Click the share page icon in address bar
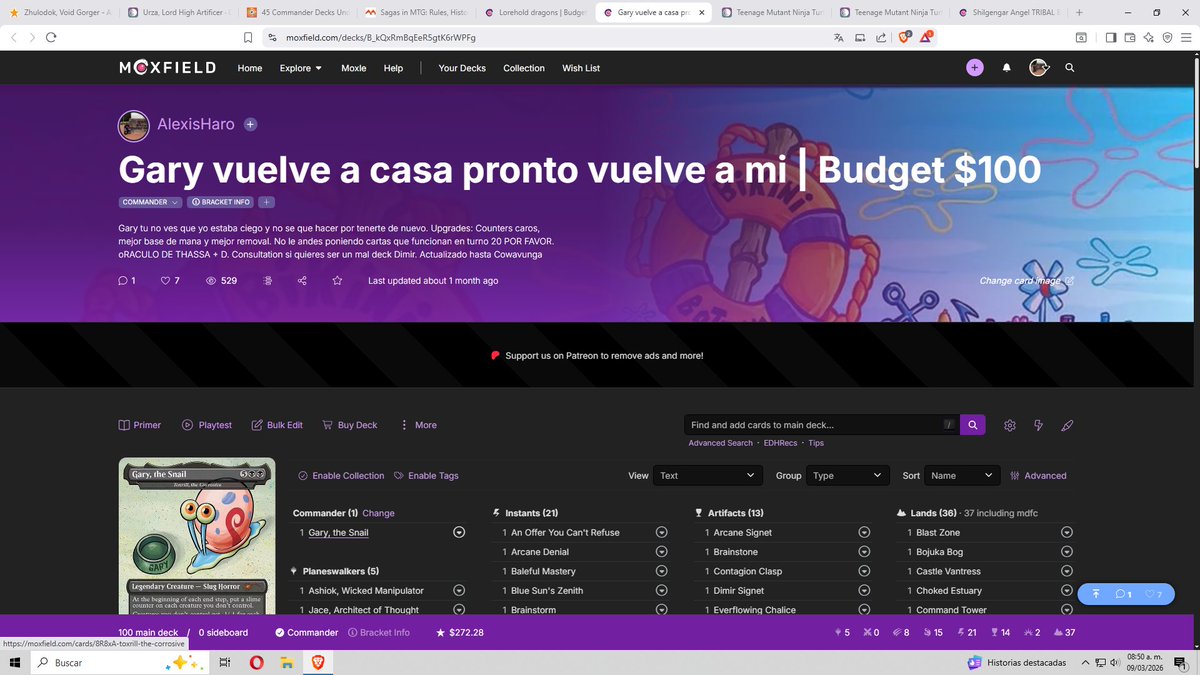The height and width of the screenshot is (675, 1200). tap(880, 37)
